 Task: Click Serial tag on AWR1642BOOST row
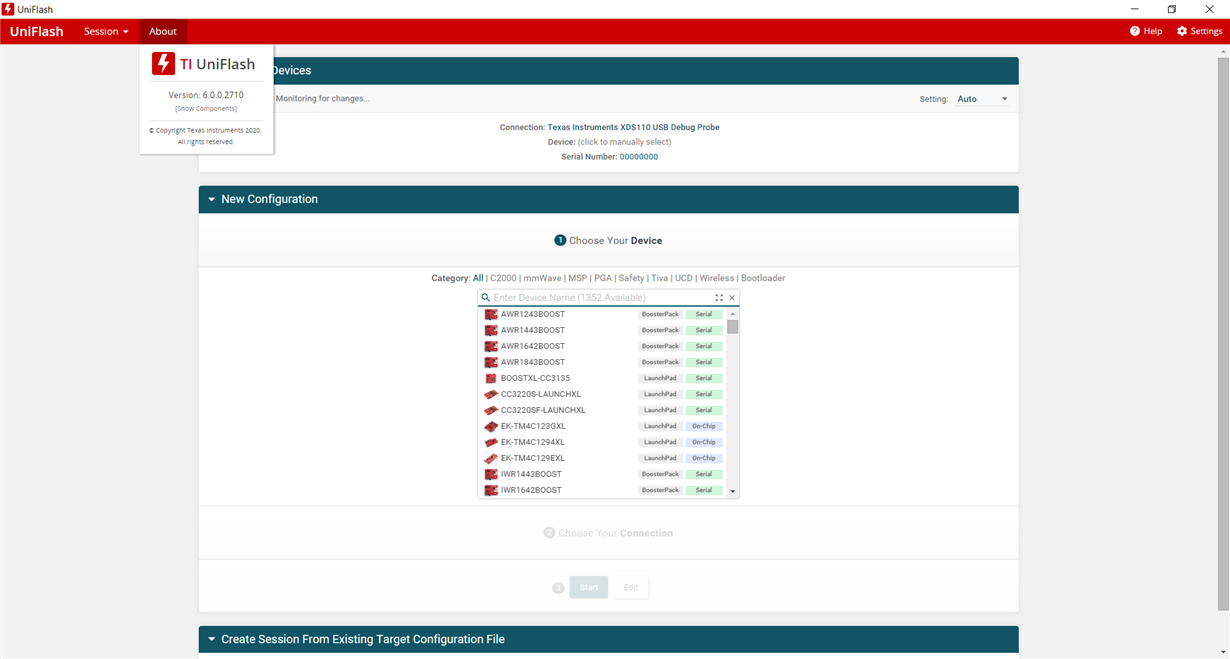click(704, 346)
